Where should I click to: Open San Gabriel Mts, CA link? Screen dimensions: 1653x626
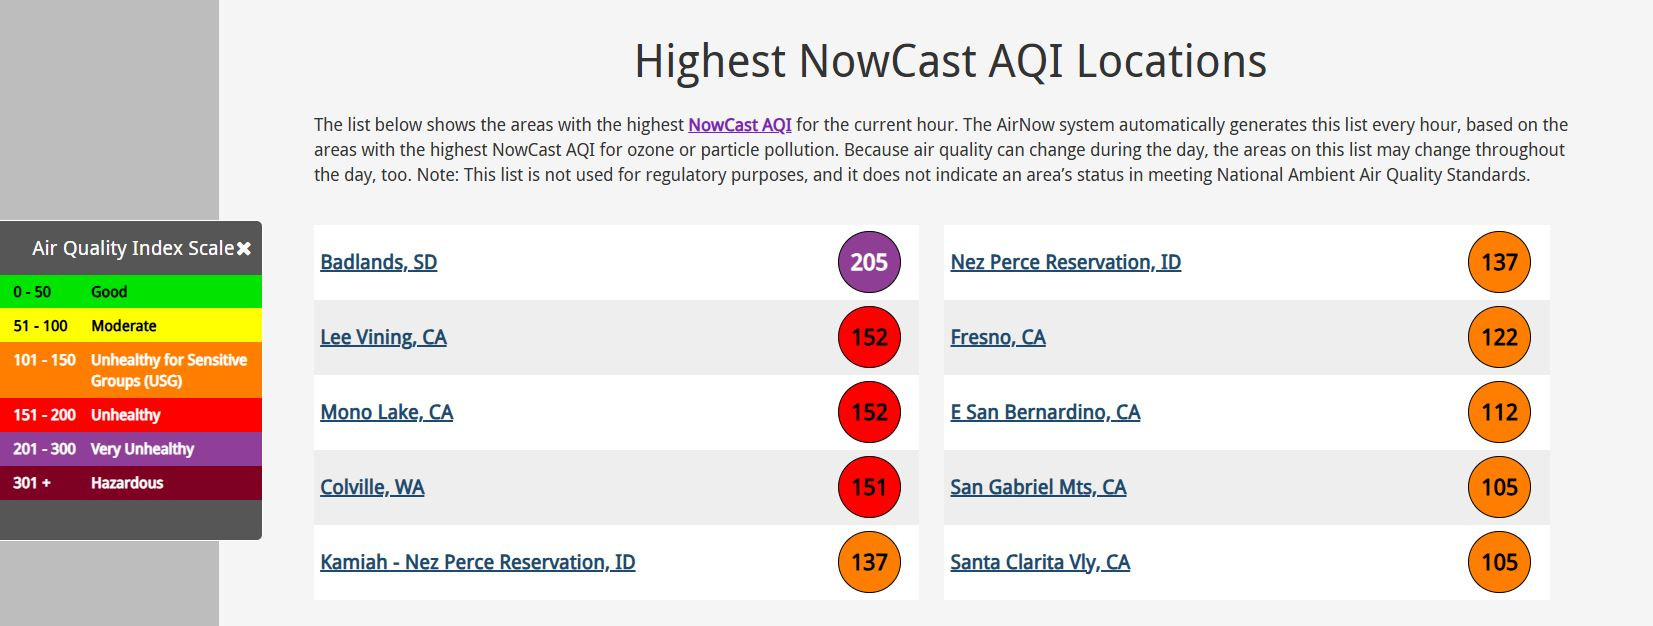tap(1038, 487)
